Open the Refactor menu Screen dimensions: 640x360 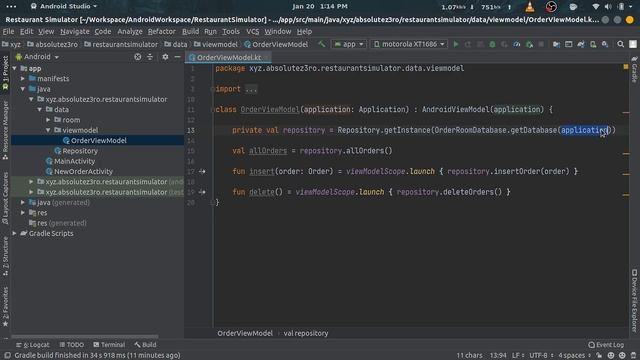click(x=161, y=31)
